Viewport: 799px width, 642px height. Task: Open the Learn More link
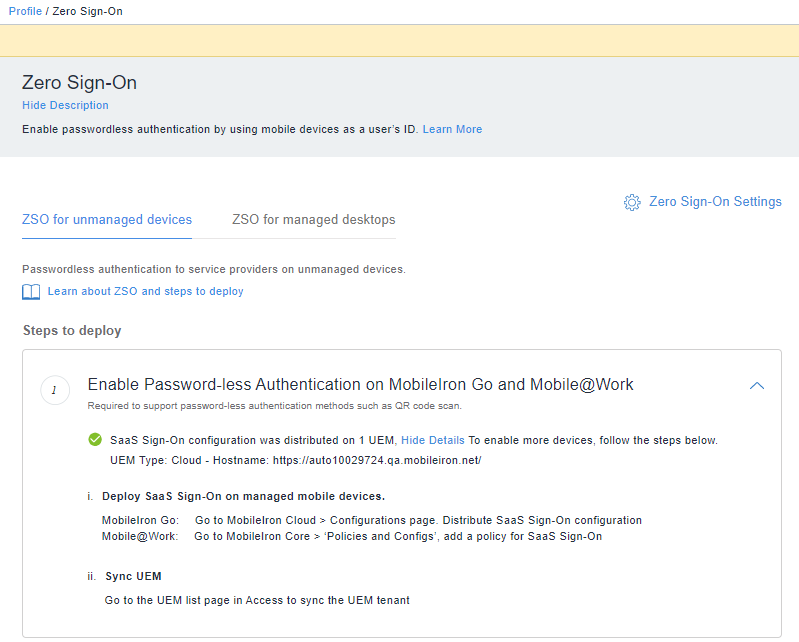point(452,129)
